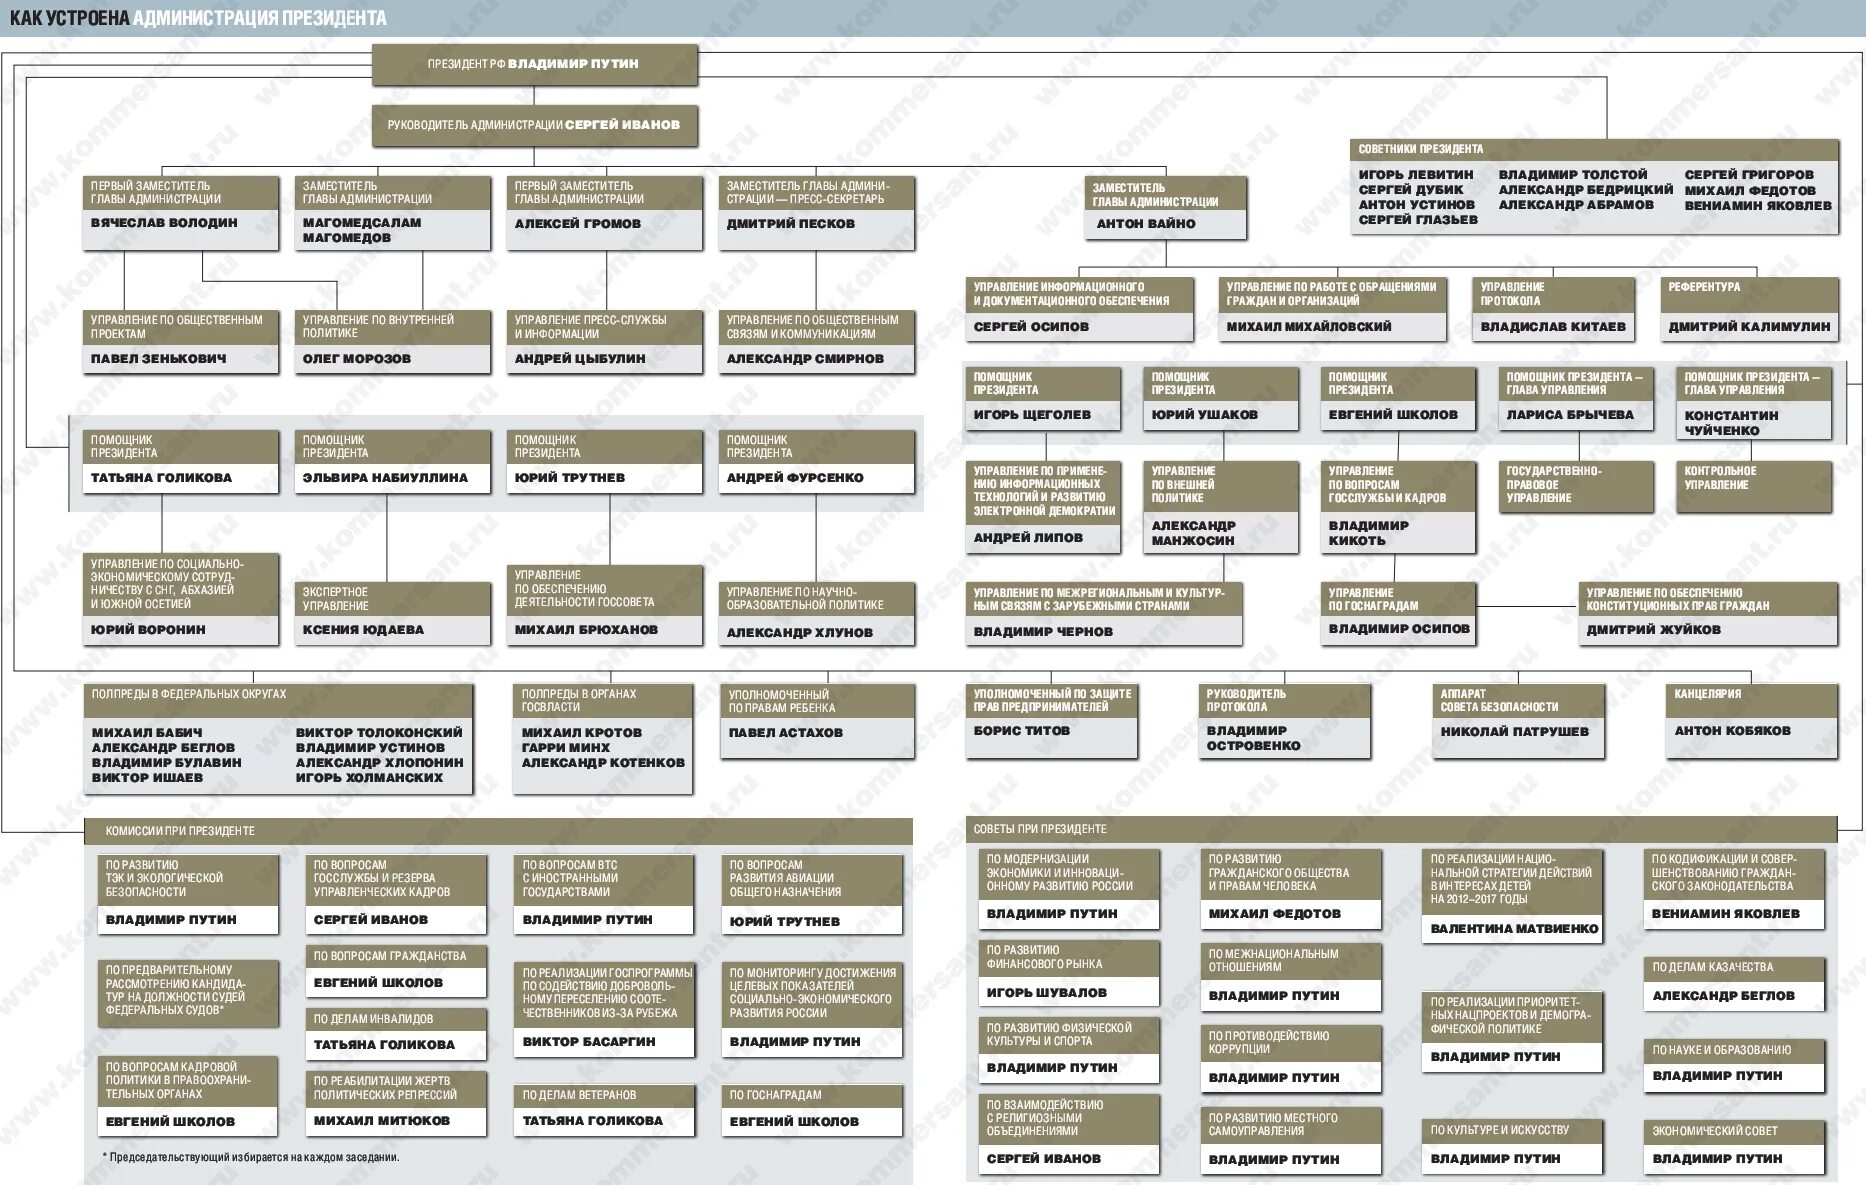
Task: Select Юрий Воронин CIS cooperation box
Action: coord(181,599)
